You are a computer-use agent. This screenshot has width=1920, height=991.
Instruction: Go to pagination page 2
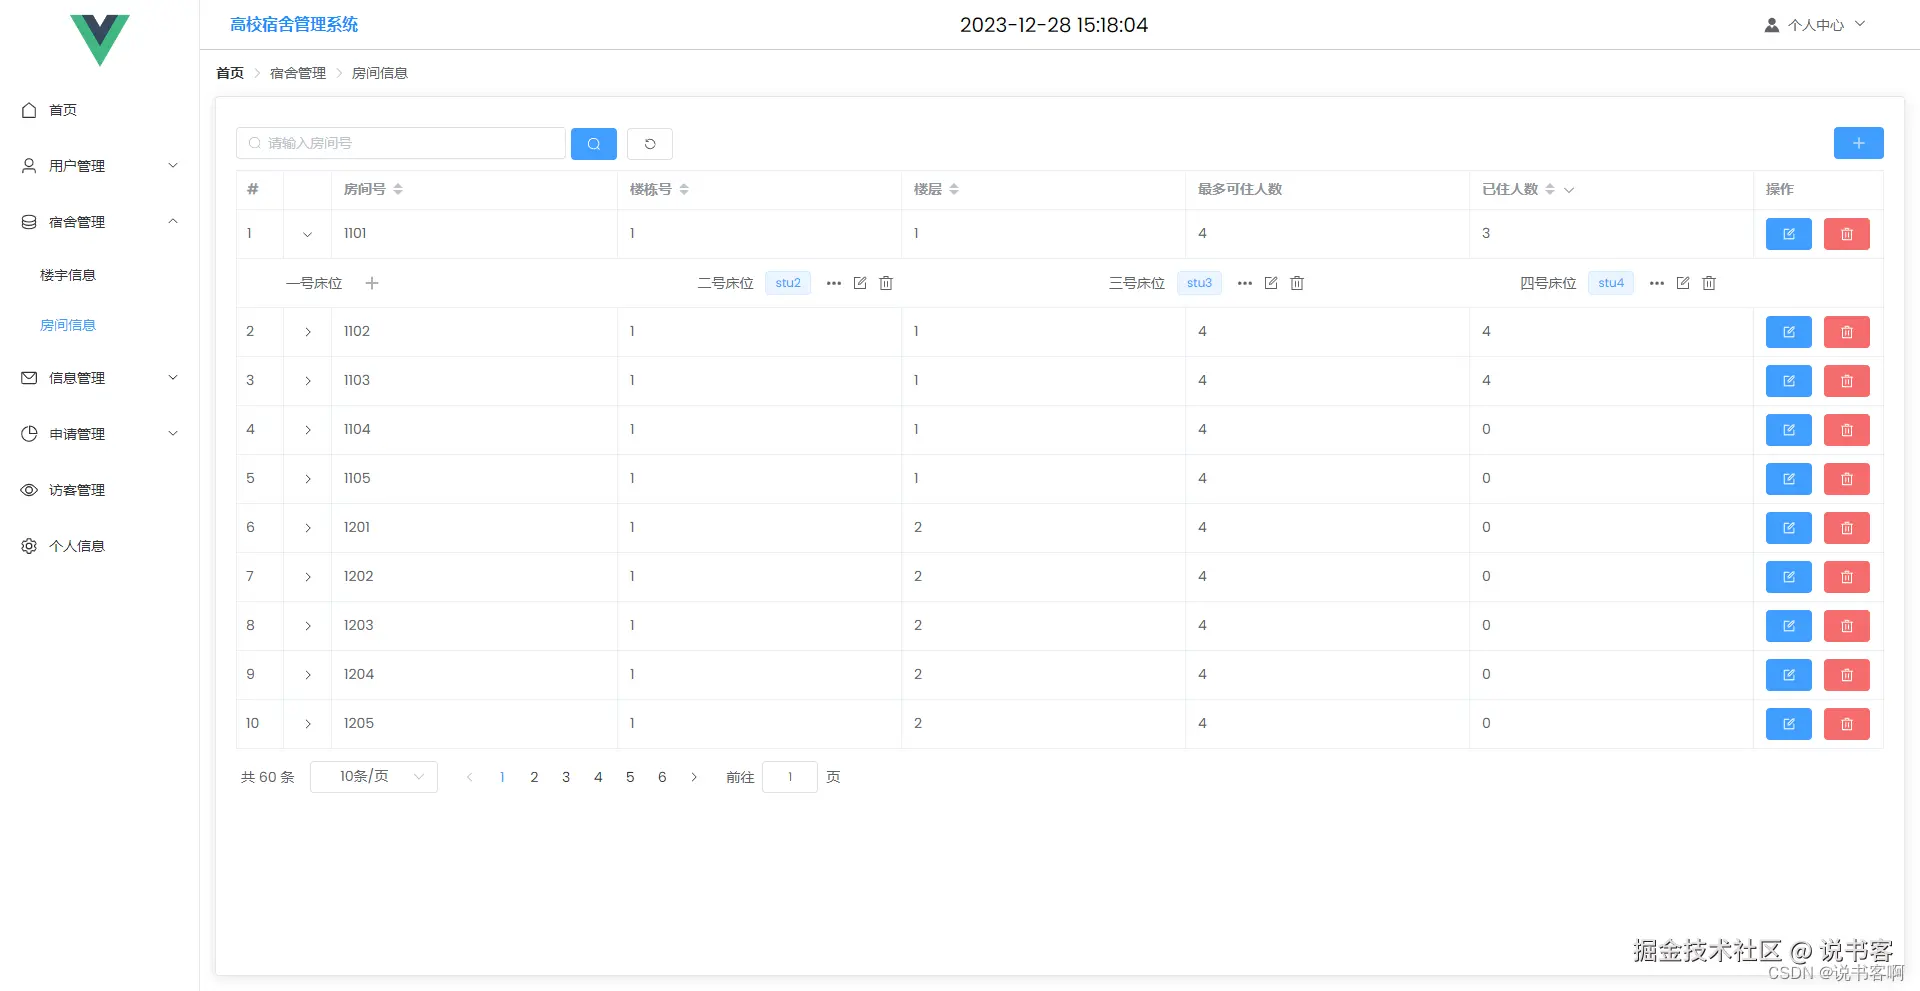coord(534,777)
